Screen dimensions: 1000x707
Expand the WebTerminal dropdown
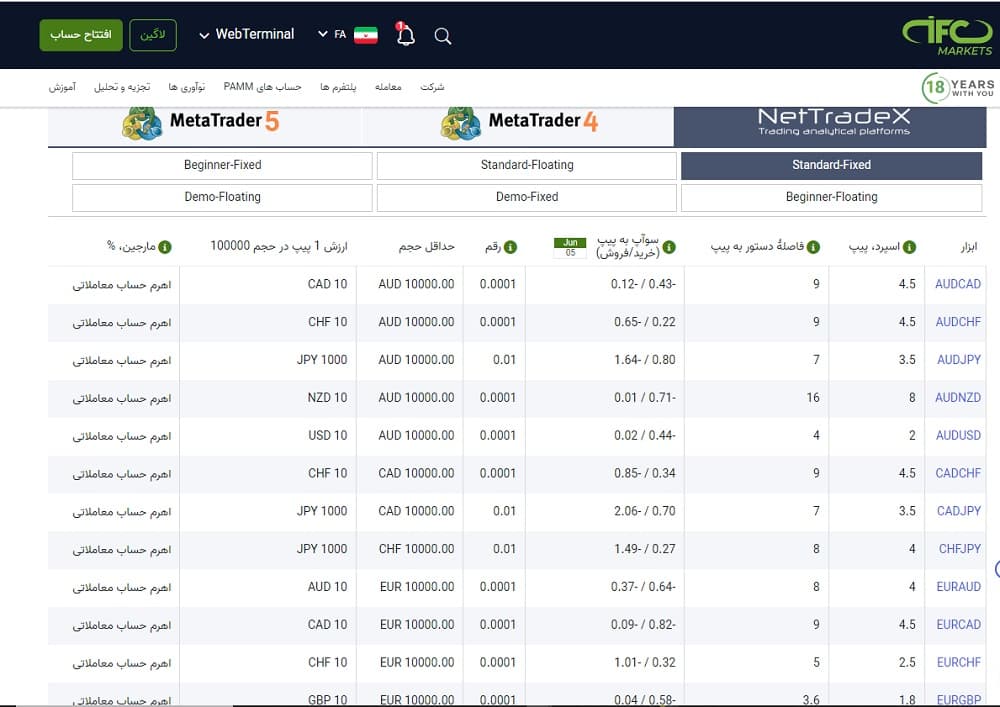tap(247, 34)
